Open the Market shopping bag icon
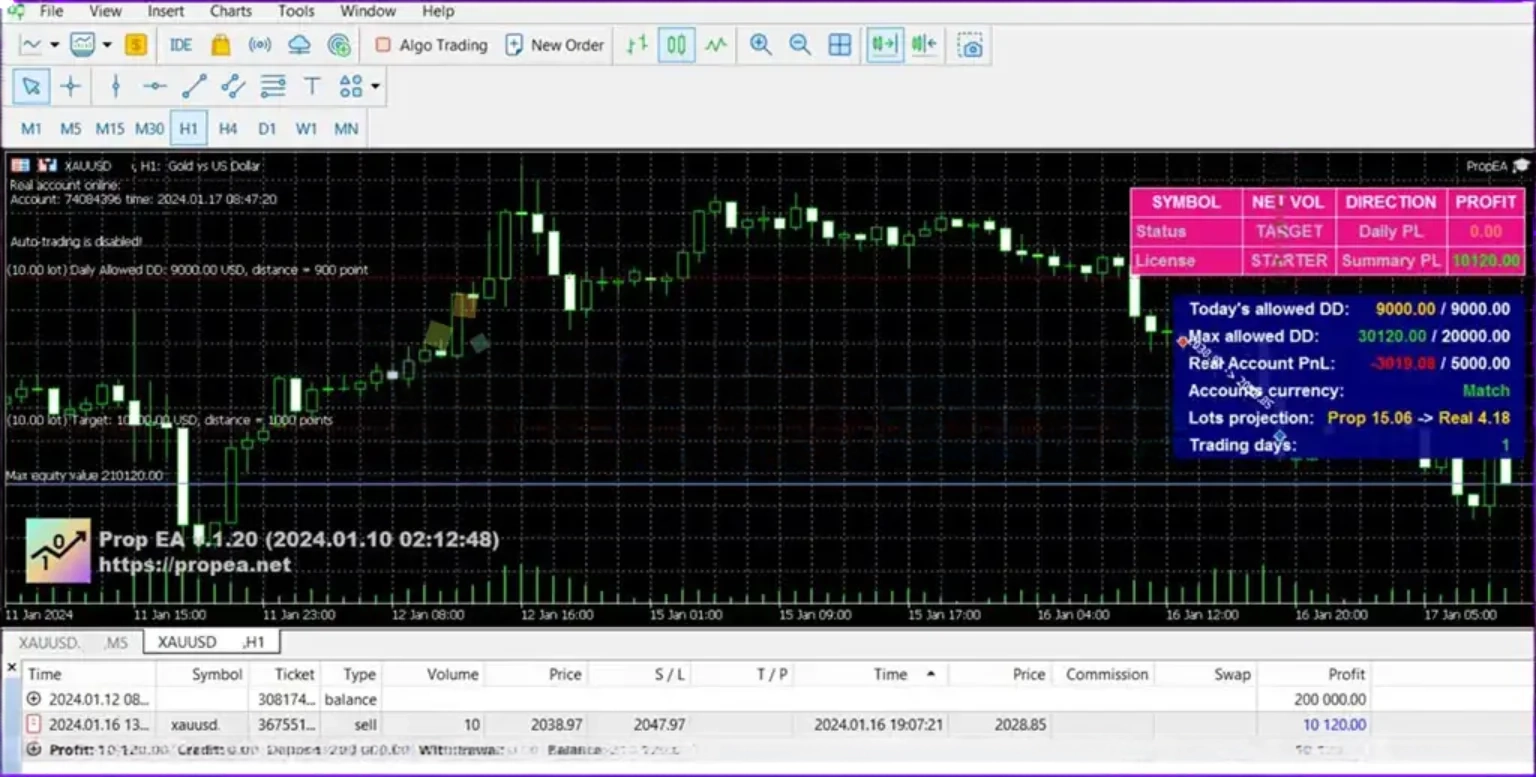This screenshot has width=1536, height=777. (x=221, y=45)
